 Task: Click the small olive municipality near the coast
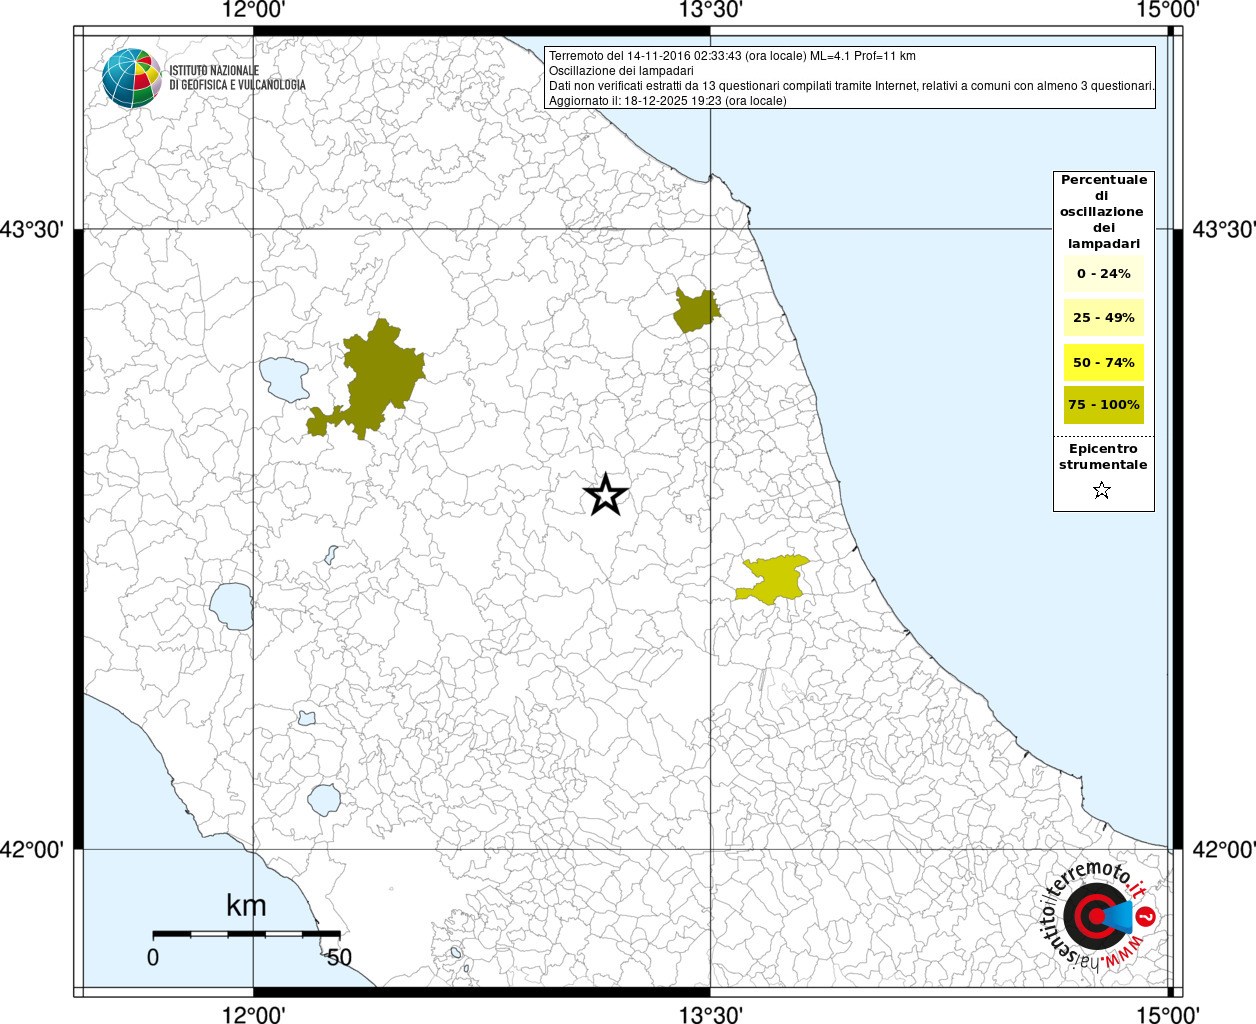696,311
